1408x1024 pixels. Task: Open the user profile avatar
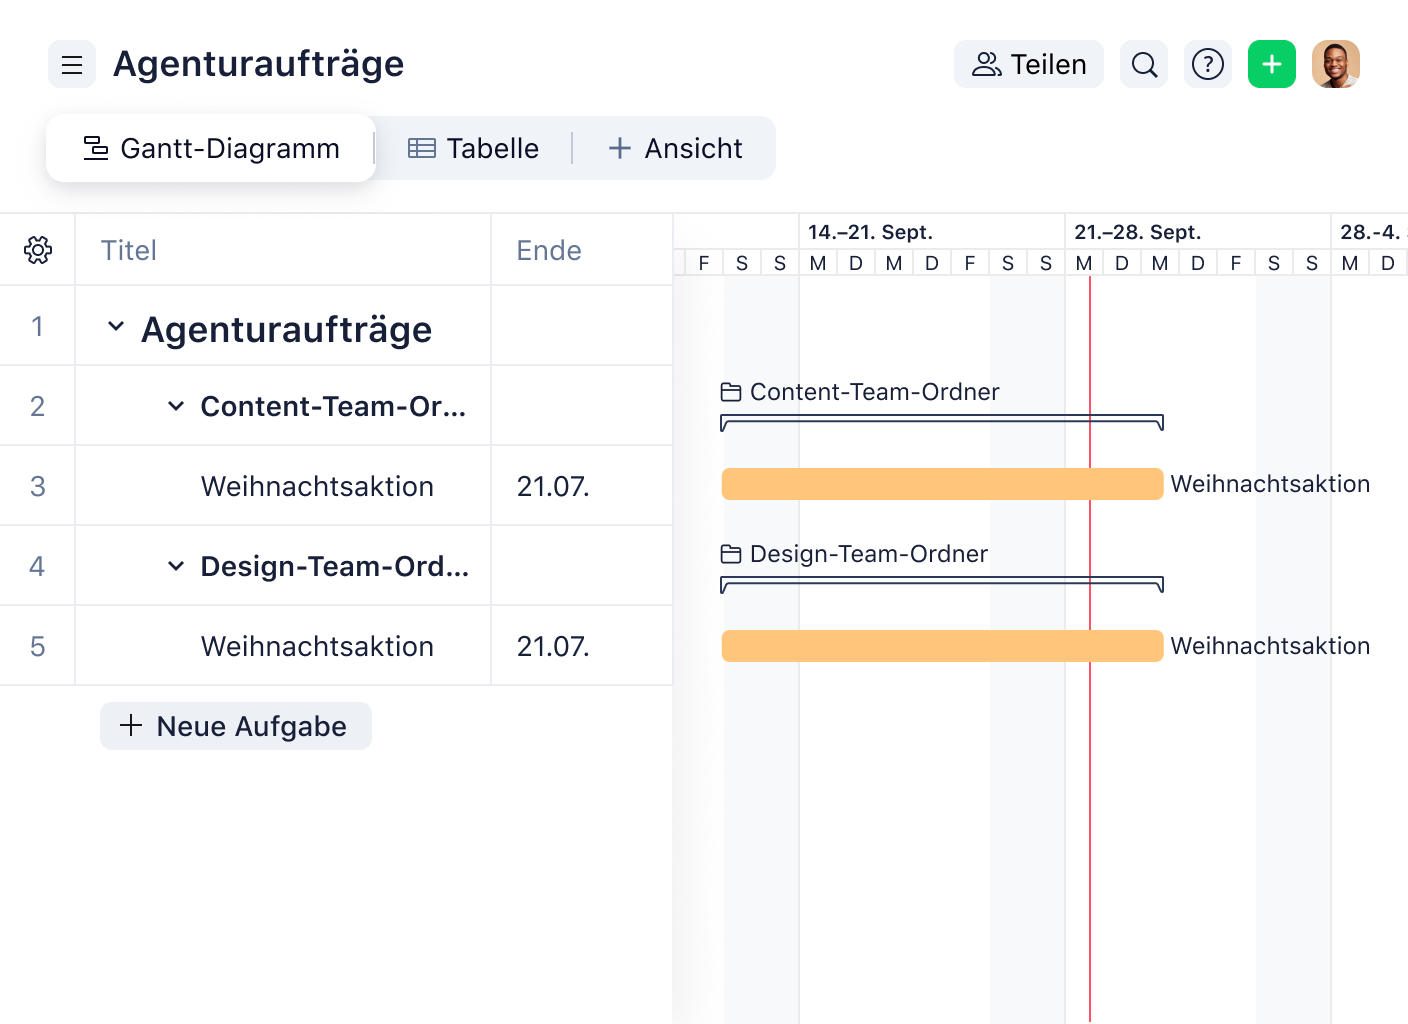1336,64
